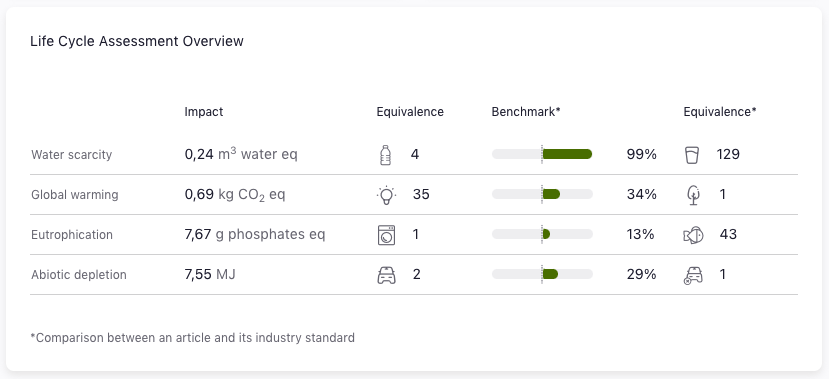Click the Life Cycle Assessment Overview title
The width and height of the screenshot is (829, 379).
click(x=137, y=41)
